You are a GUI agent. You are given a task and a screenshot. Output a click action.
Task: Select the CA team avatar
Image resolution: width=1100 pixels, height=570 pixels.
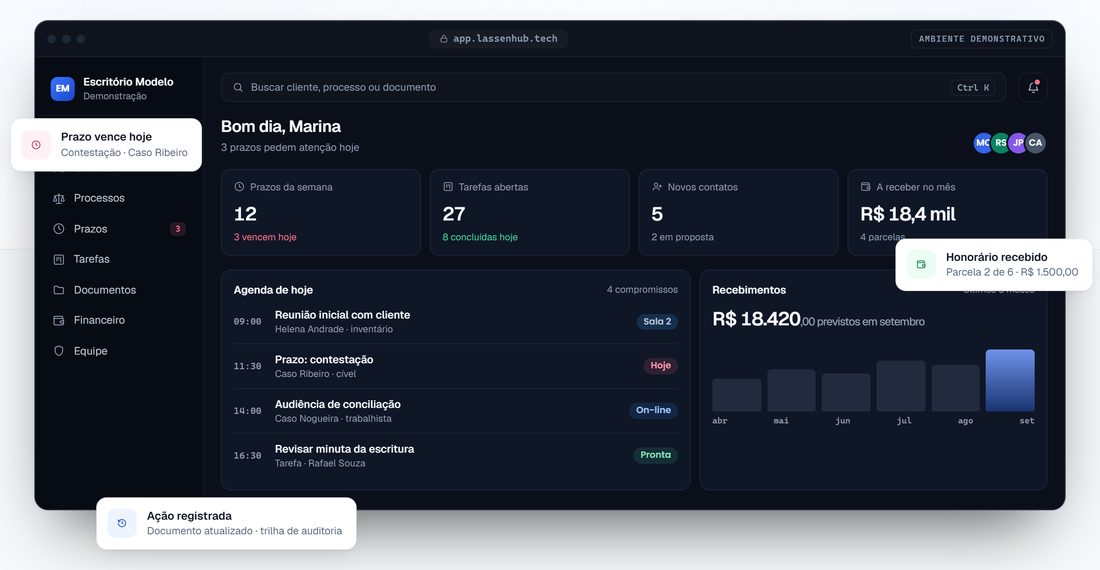(x=1035, y=143)
